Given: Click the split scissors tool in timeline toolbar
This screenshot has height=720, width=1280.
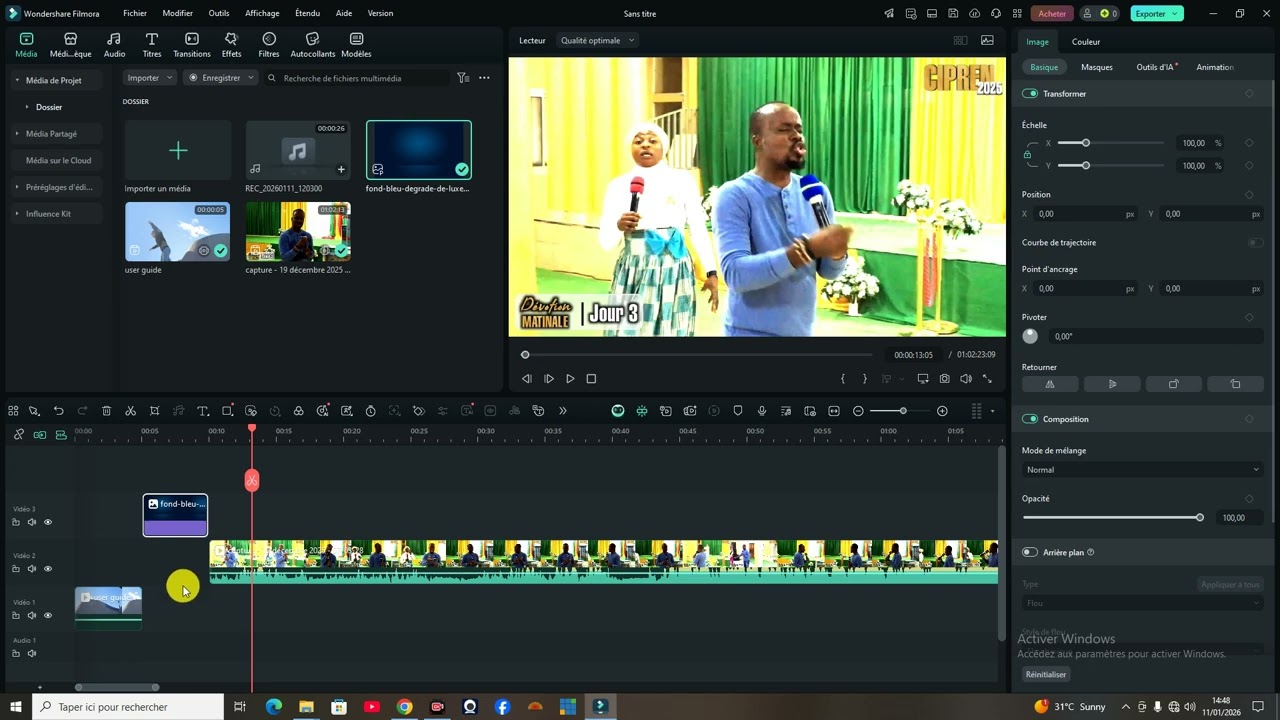Looking at the screenshot, I should [130, 411].
